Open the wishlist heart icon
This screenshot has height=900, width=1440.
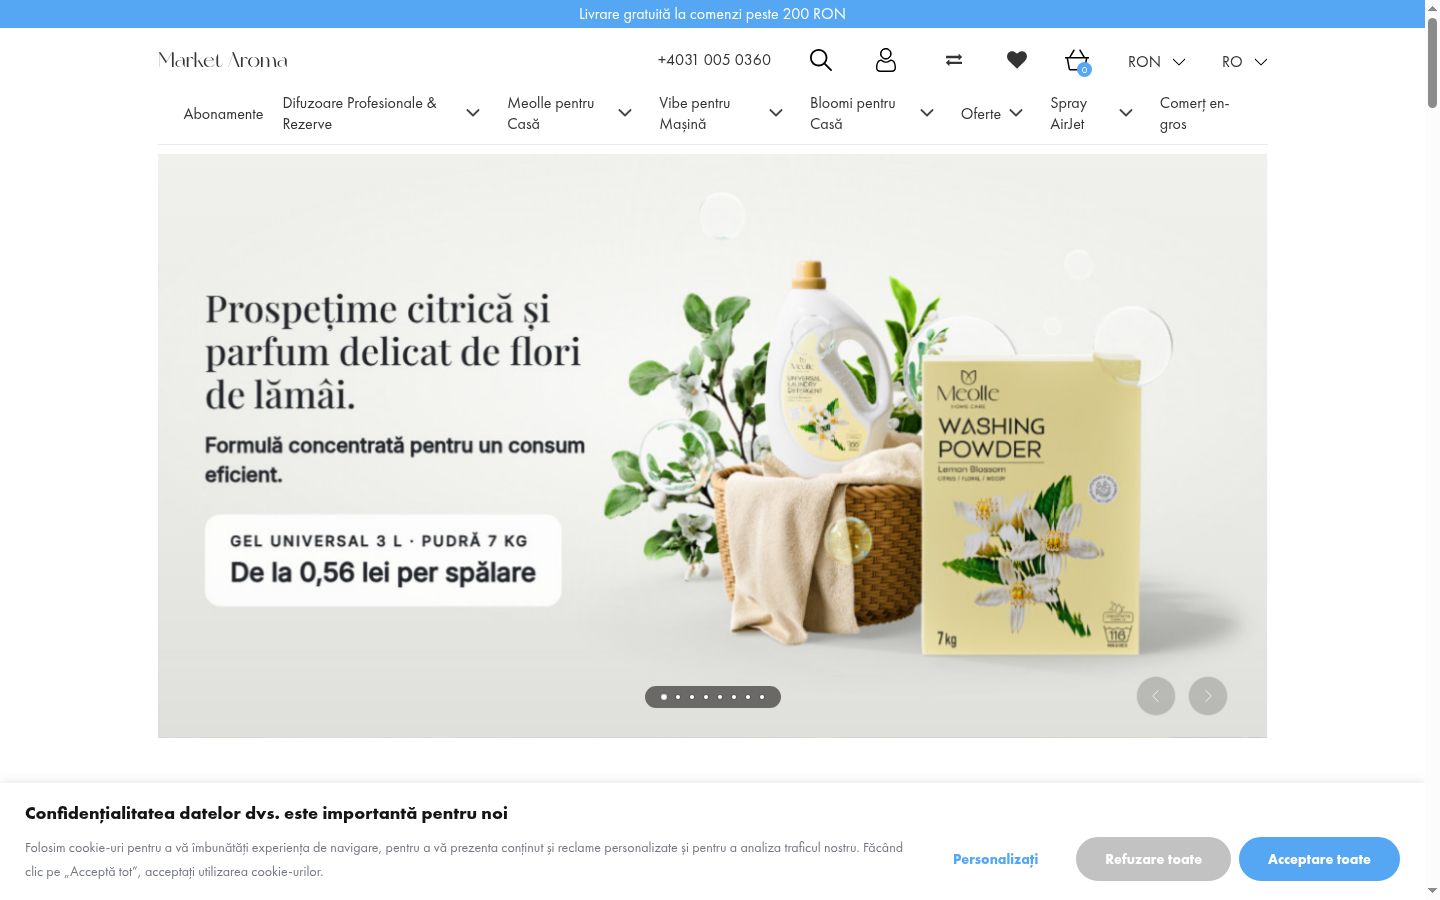coord(1017,60)
